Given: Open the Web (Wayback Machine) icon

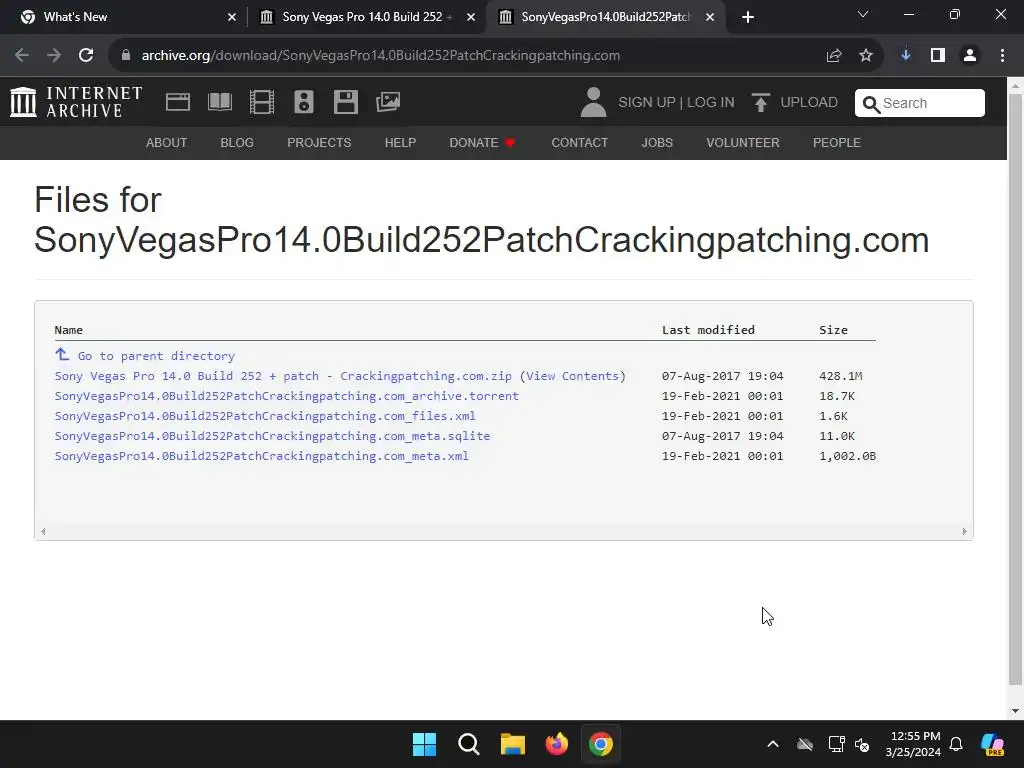Looking at the screenshot, I should point(178,102).
